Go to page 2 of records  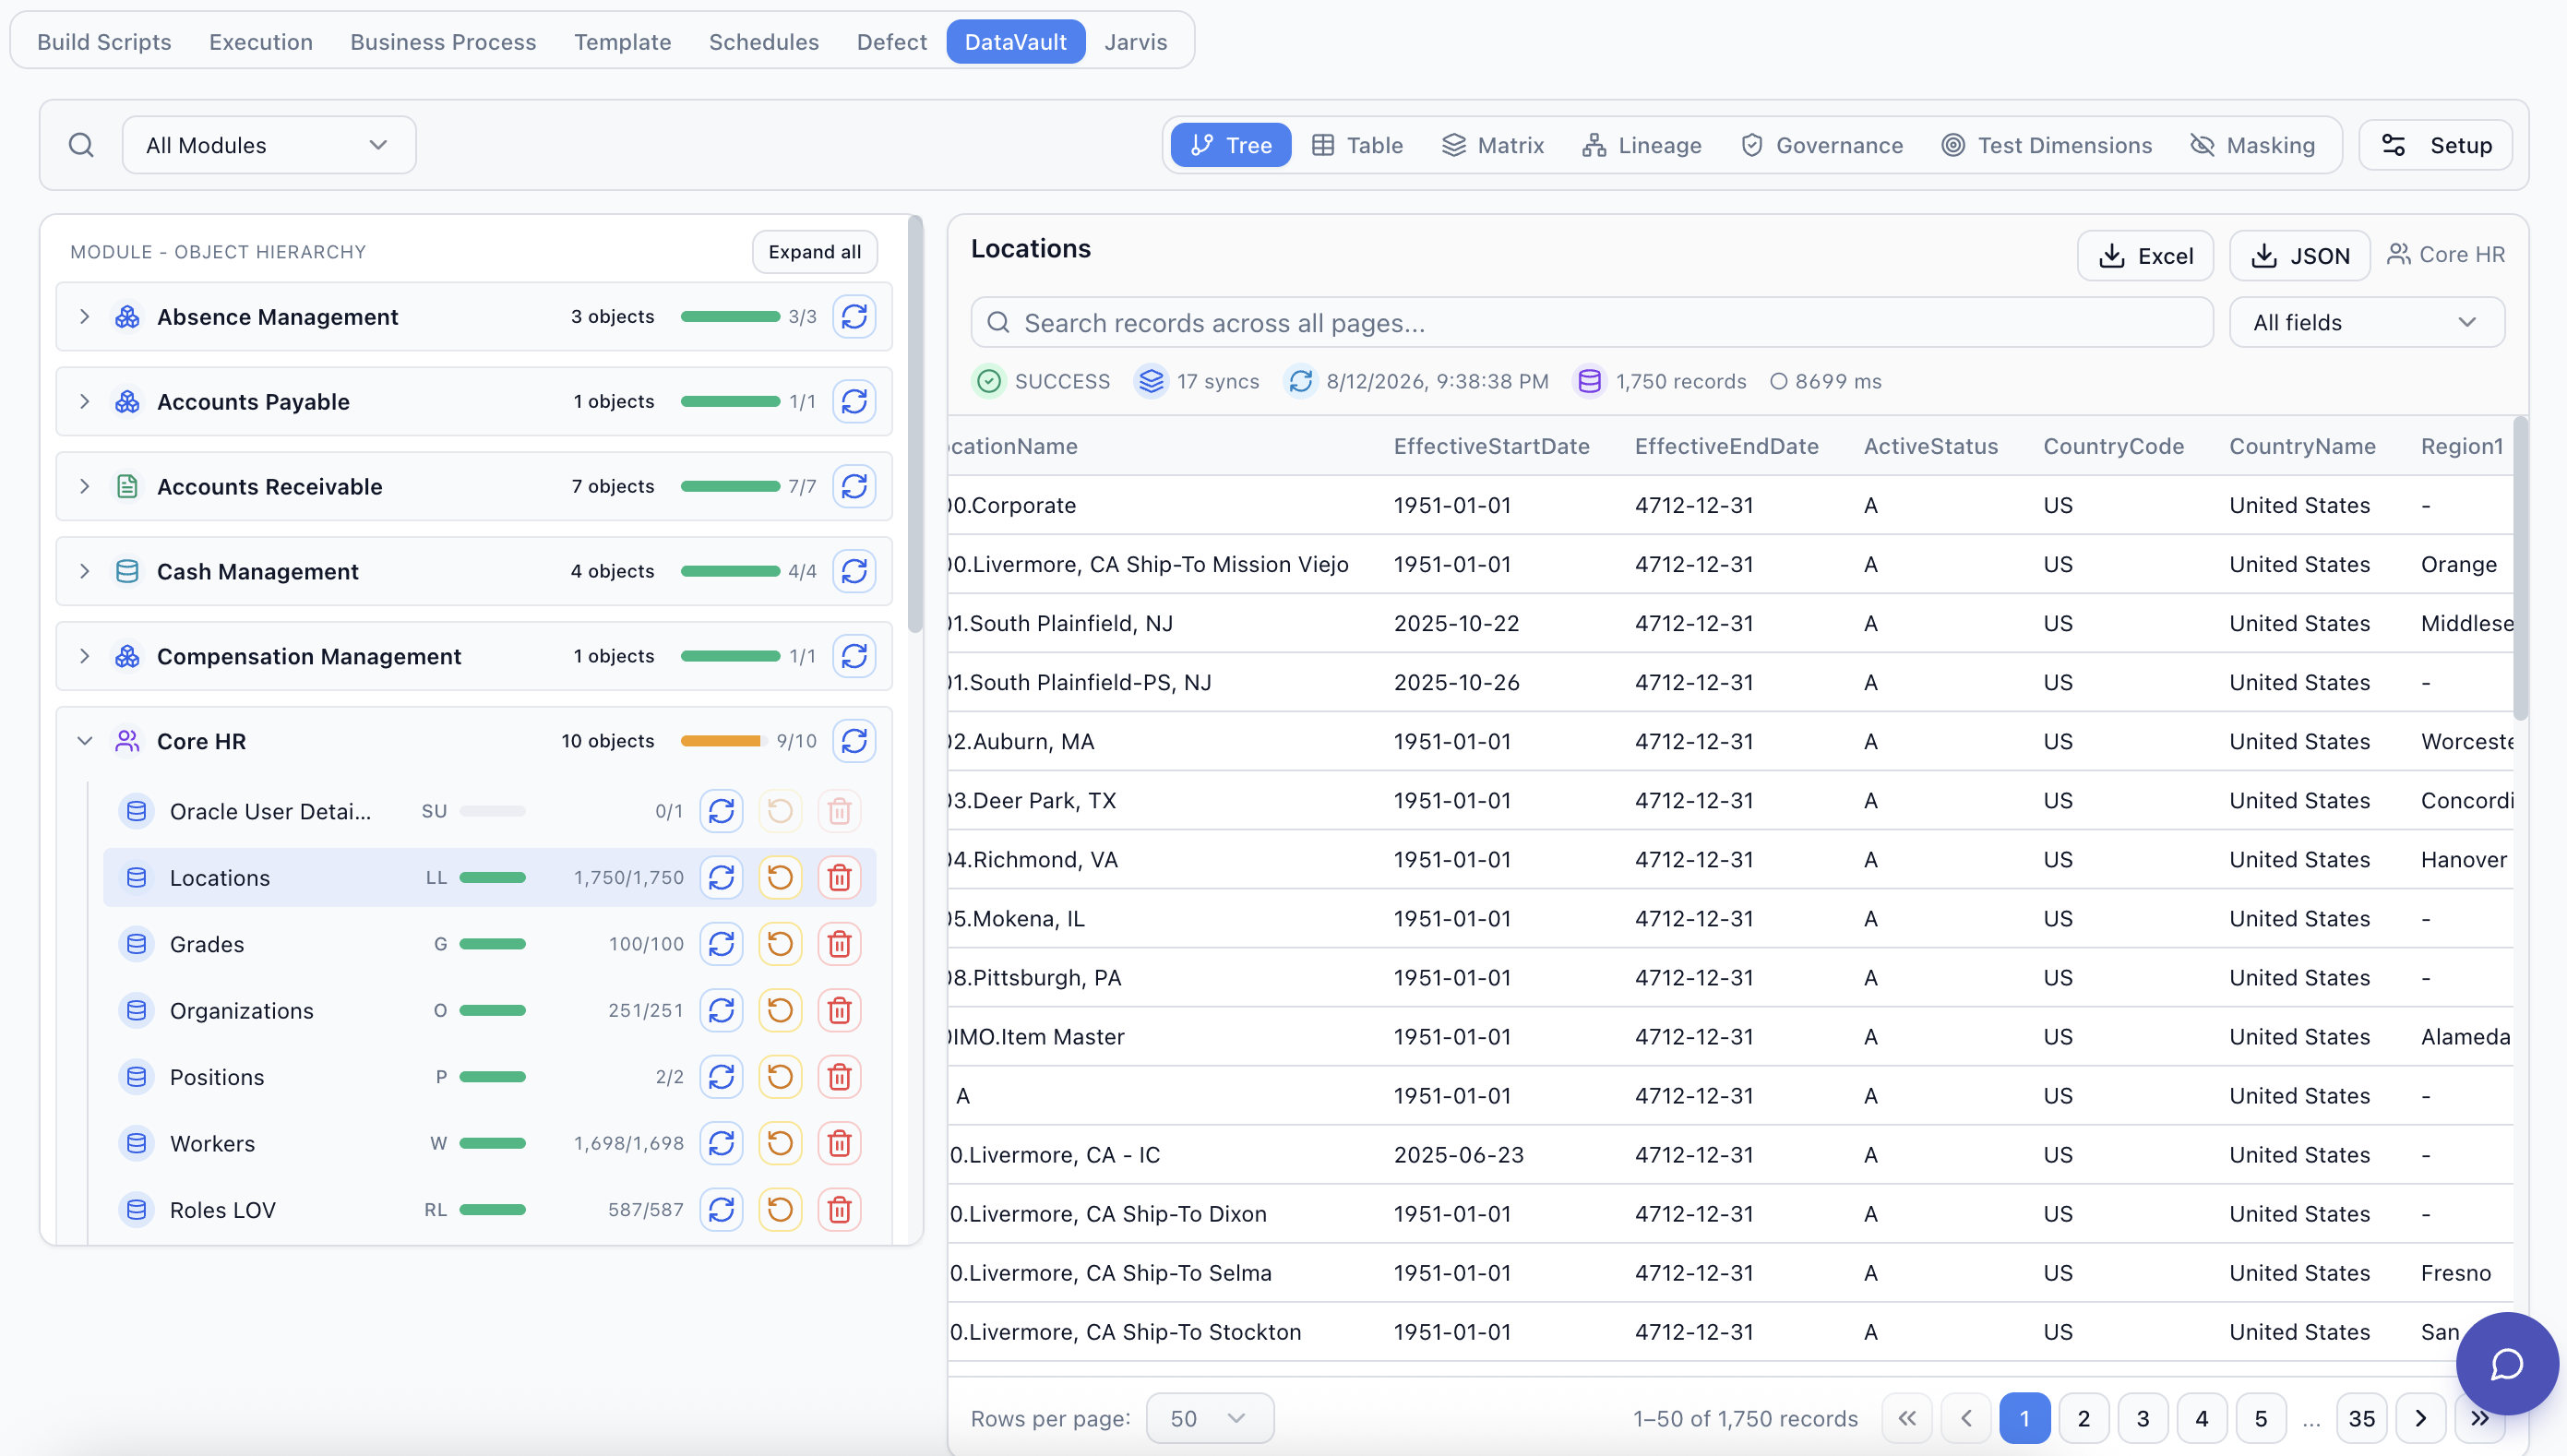point(2083,1418)
